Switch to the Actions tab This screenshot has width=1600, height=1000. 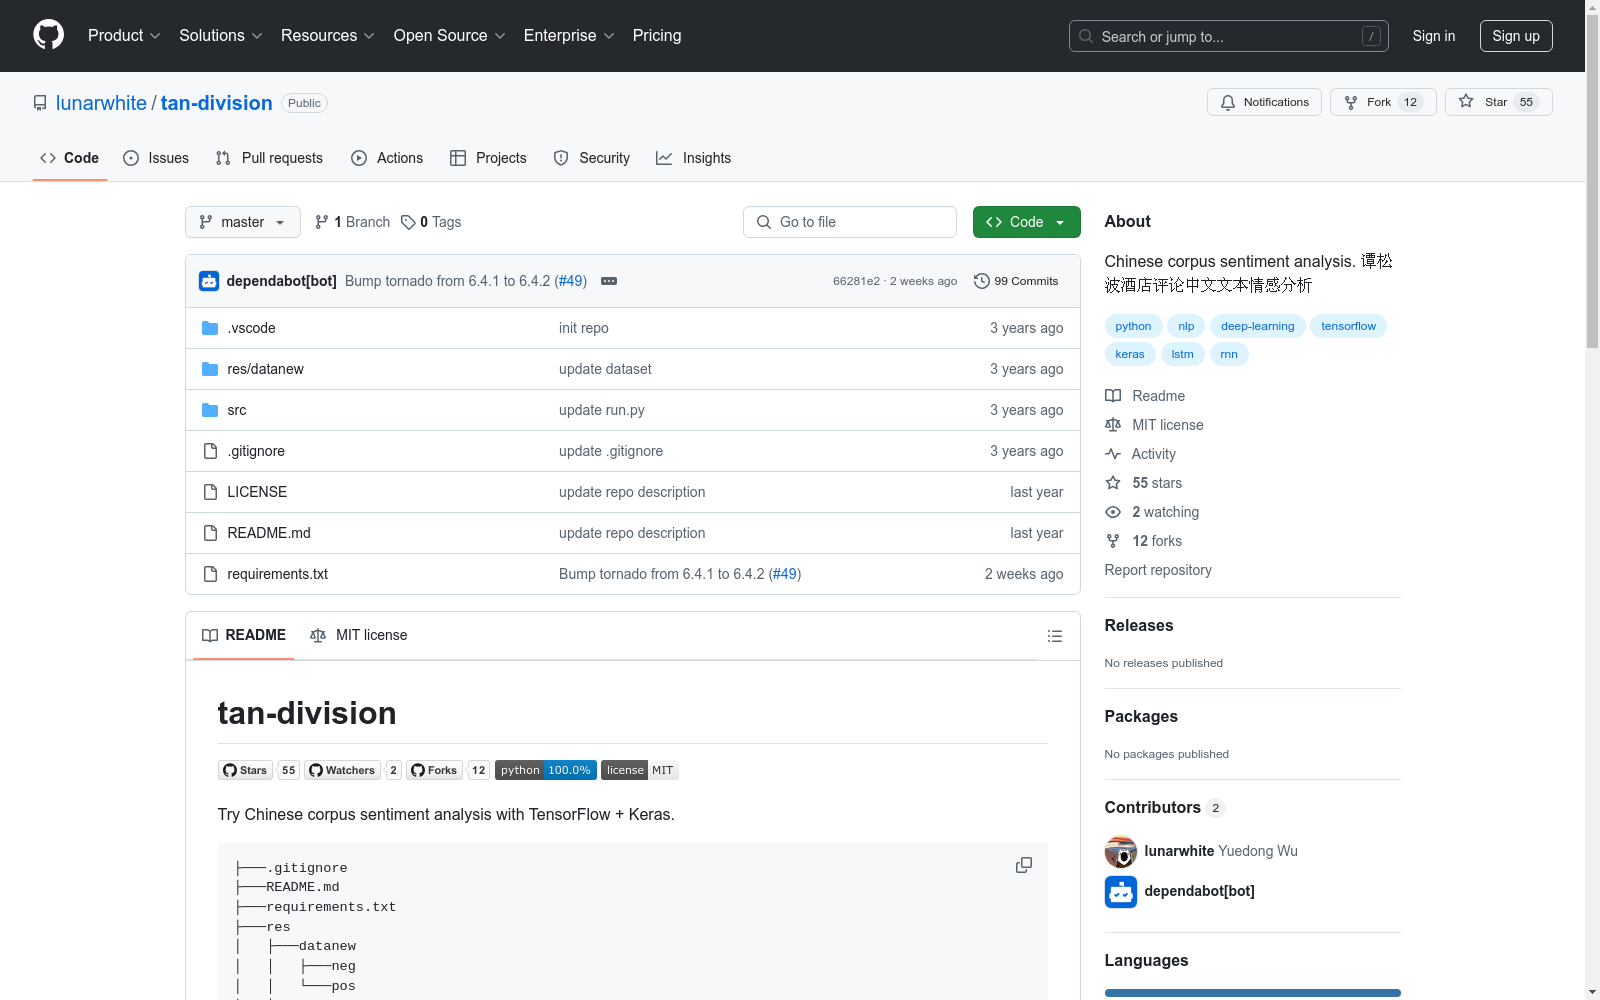387,158
